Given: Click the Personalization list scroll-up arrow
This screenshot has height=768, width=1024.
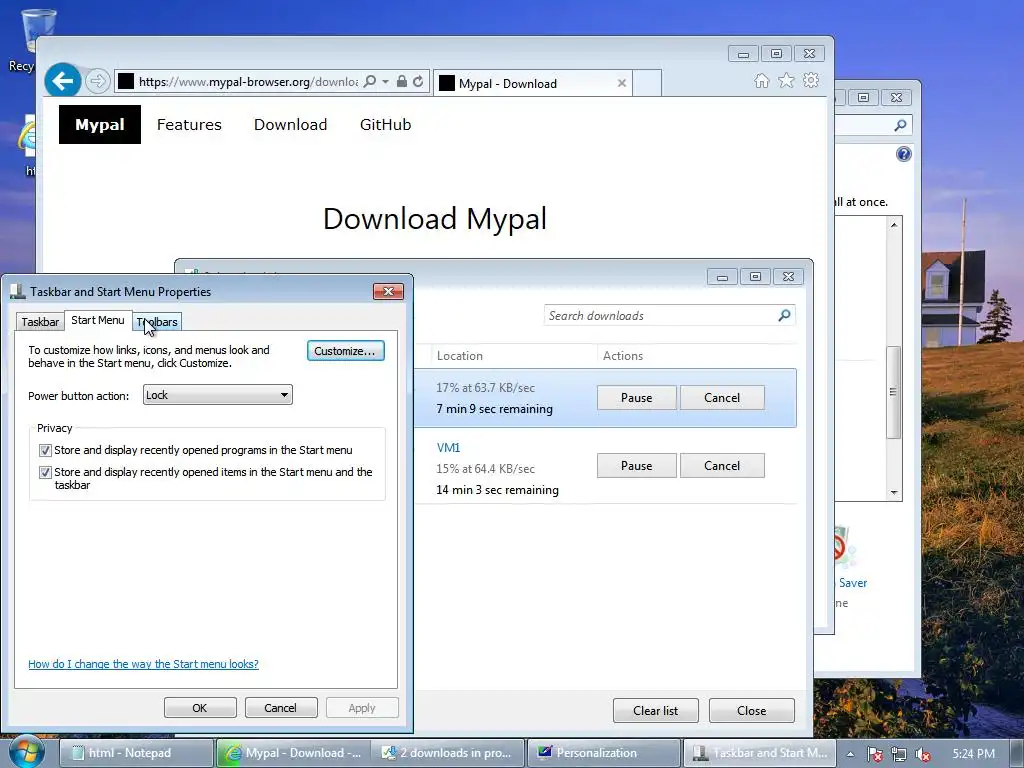Looking at the screenshot, I should point(894,225).
